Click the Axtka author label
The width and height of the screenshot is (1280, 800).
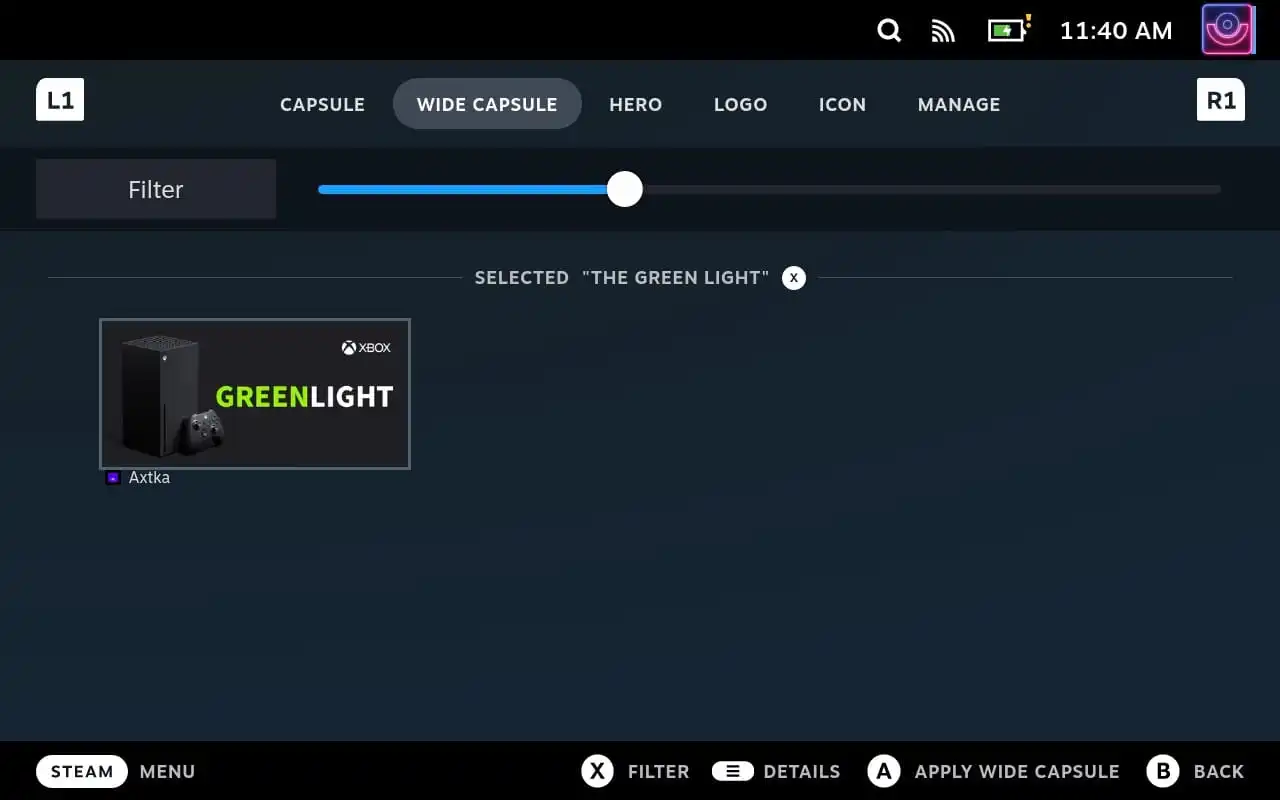click(x=149, y=478)
